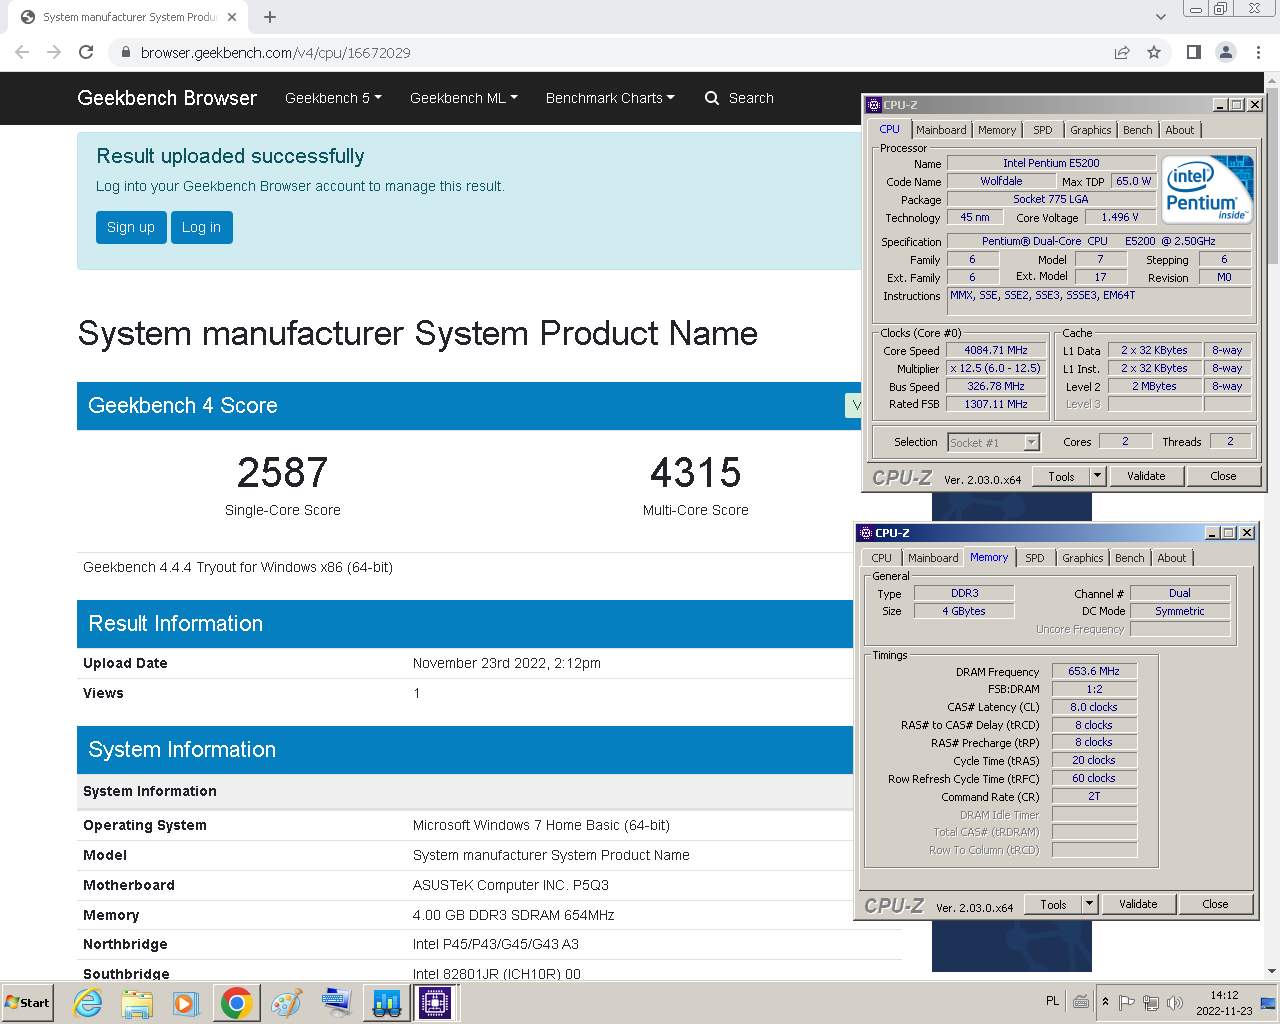Open Tools dropdown arrow in top CPU-Z

[x=1098, y=476]
